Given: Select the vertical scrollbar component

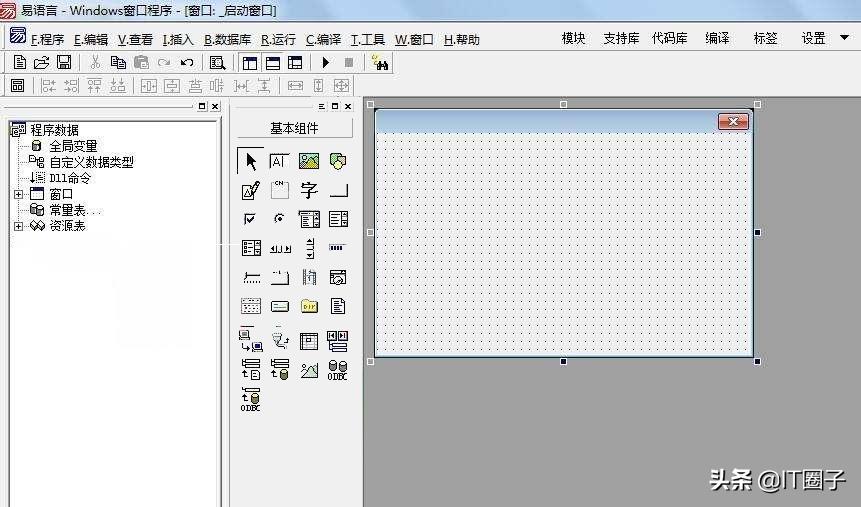Looking at the screenshot, I should coord(310,248).
